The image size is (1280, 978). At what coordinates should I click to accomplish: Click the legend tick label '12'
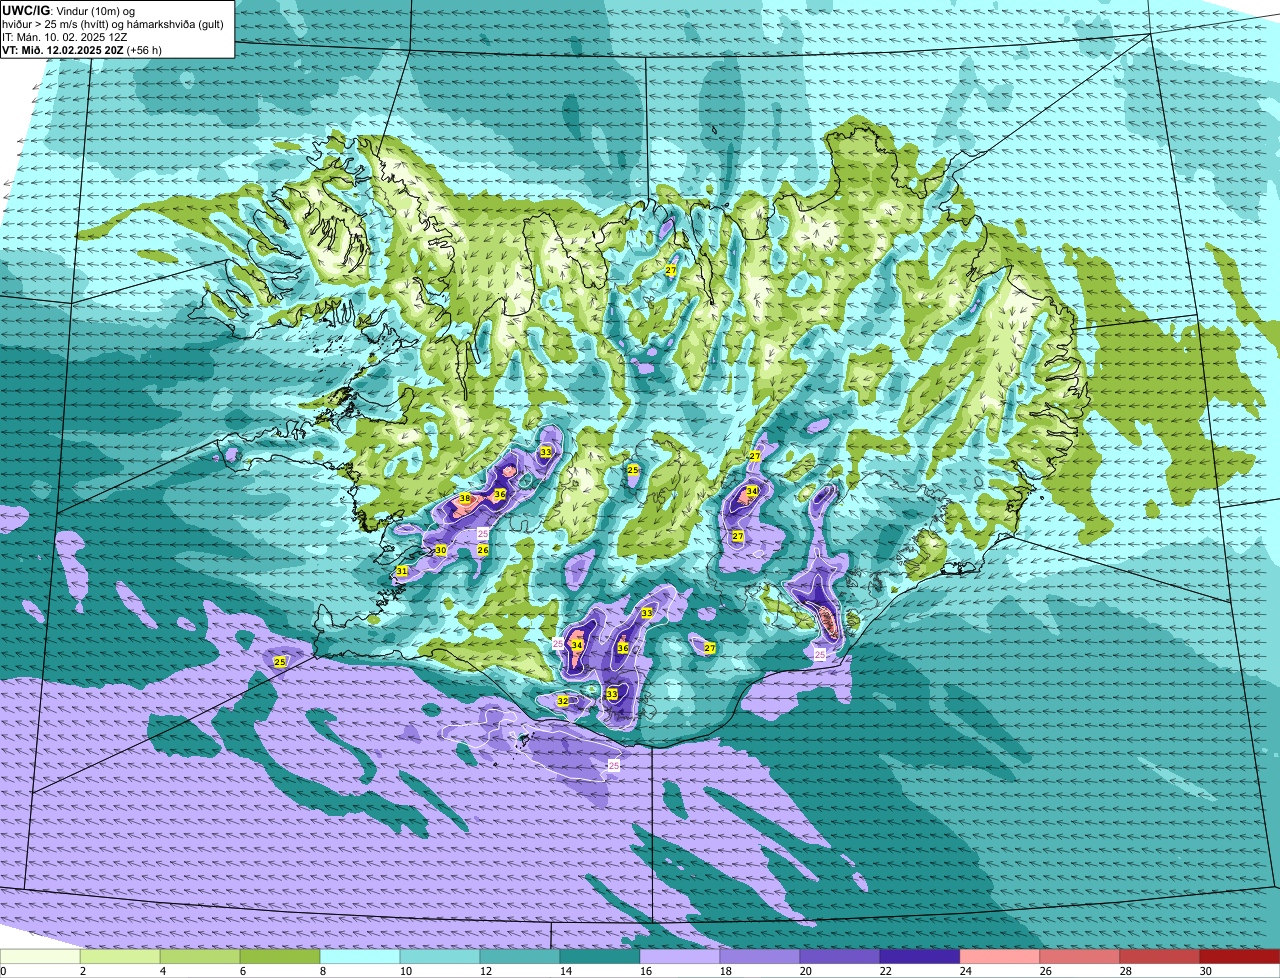click(x=486, y=971)
